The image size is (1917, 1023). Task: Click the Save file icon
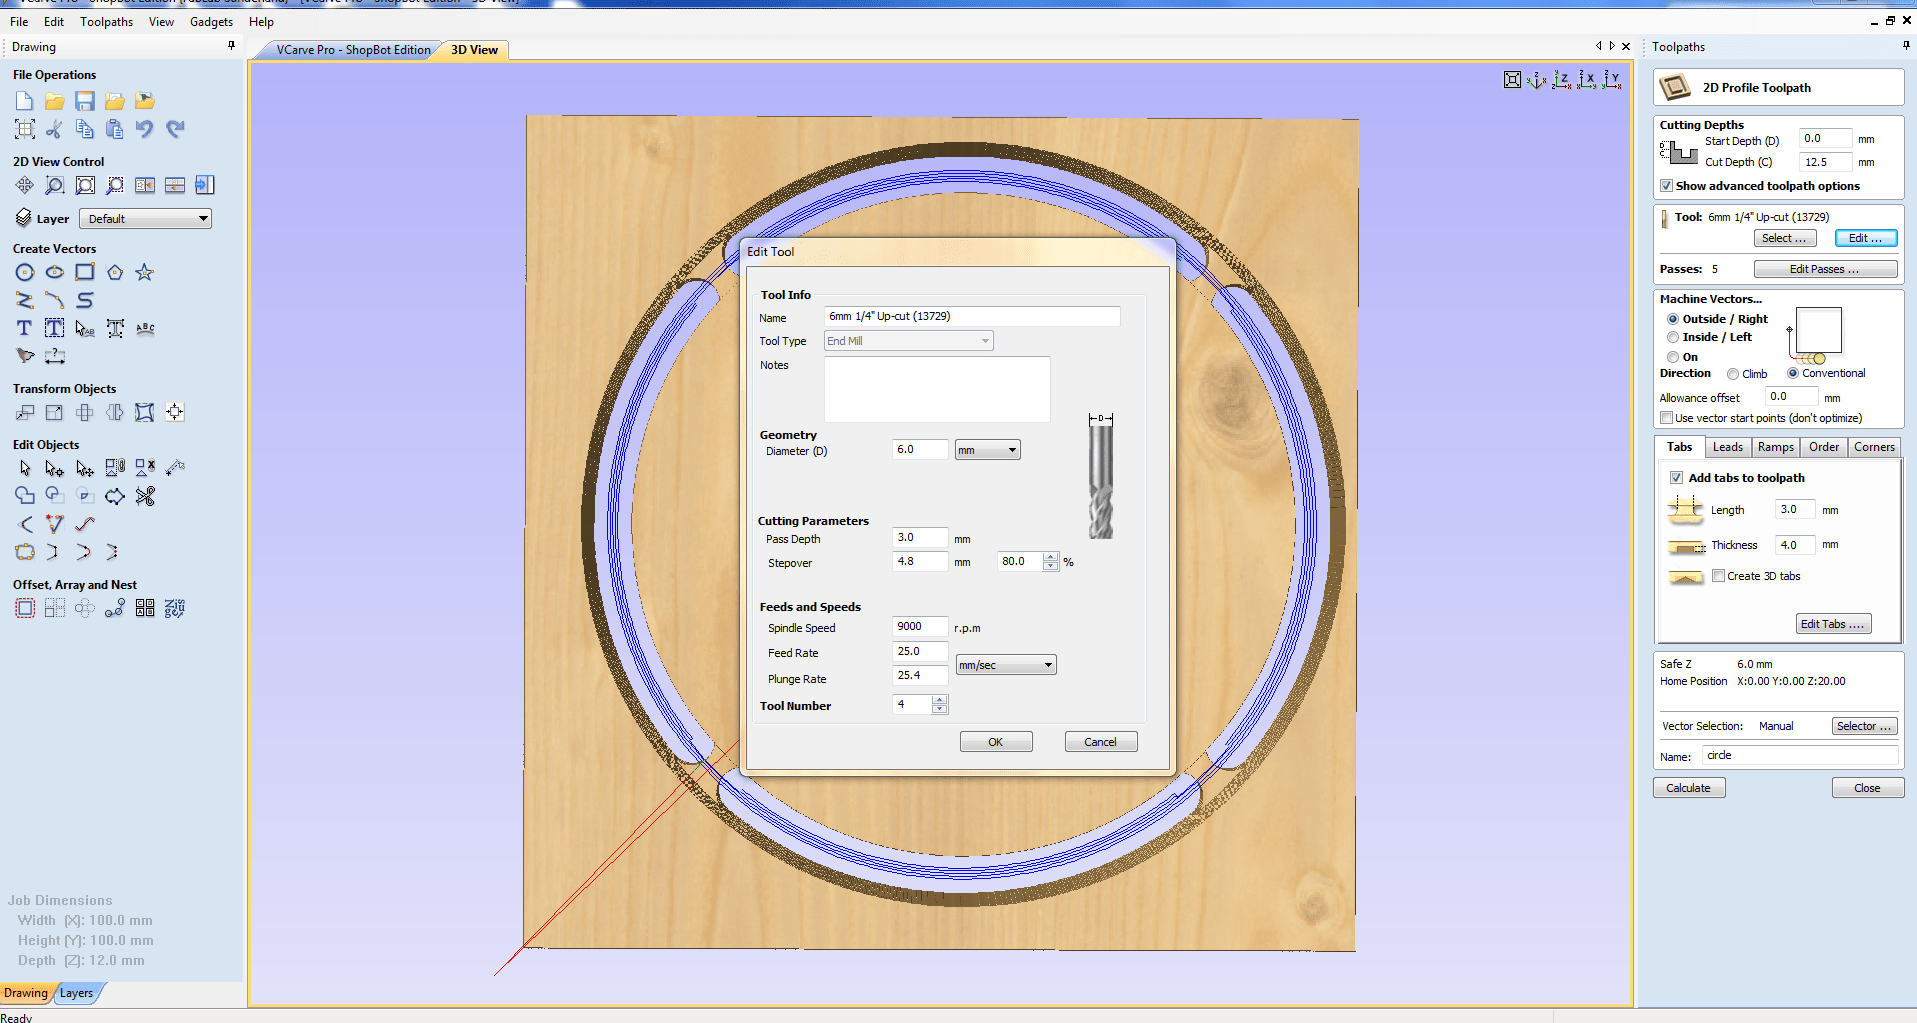pyautogui.click(x=85, y=101)
